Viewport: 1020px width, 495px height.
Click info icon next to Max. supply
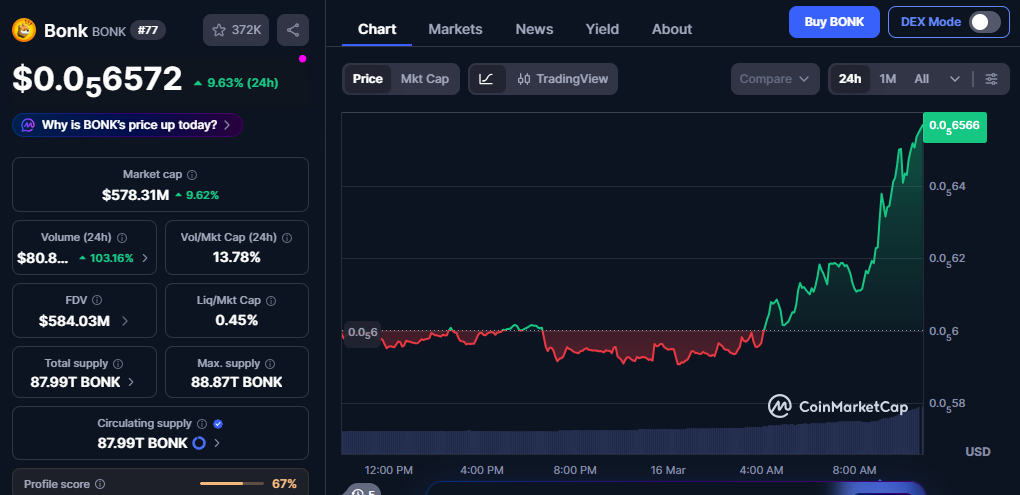(x=271, y=364)
